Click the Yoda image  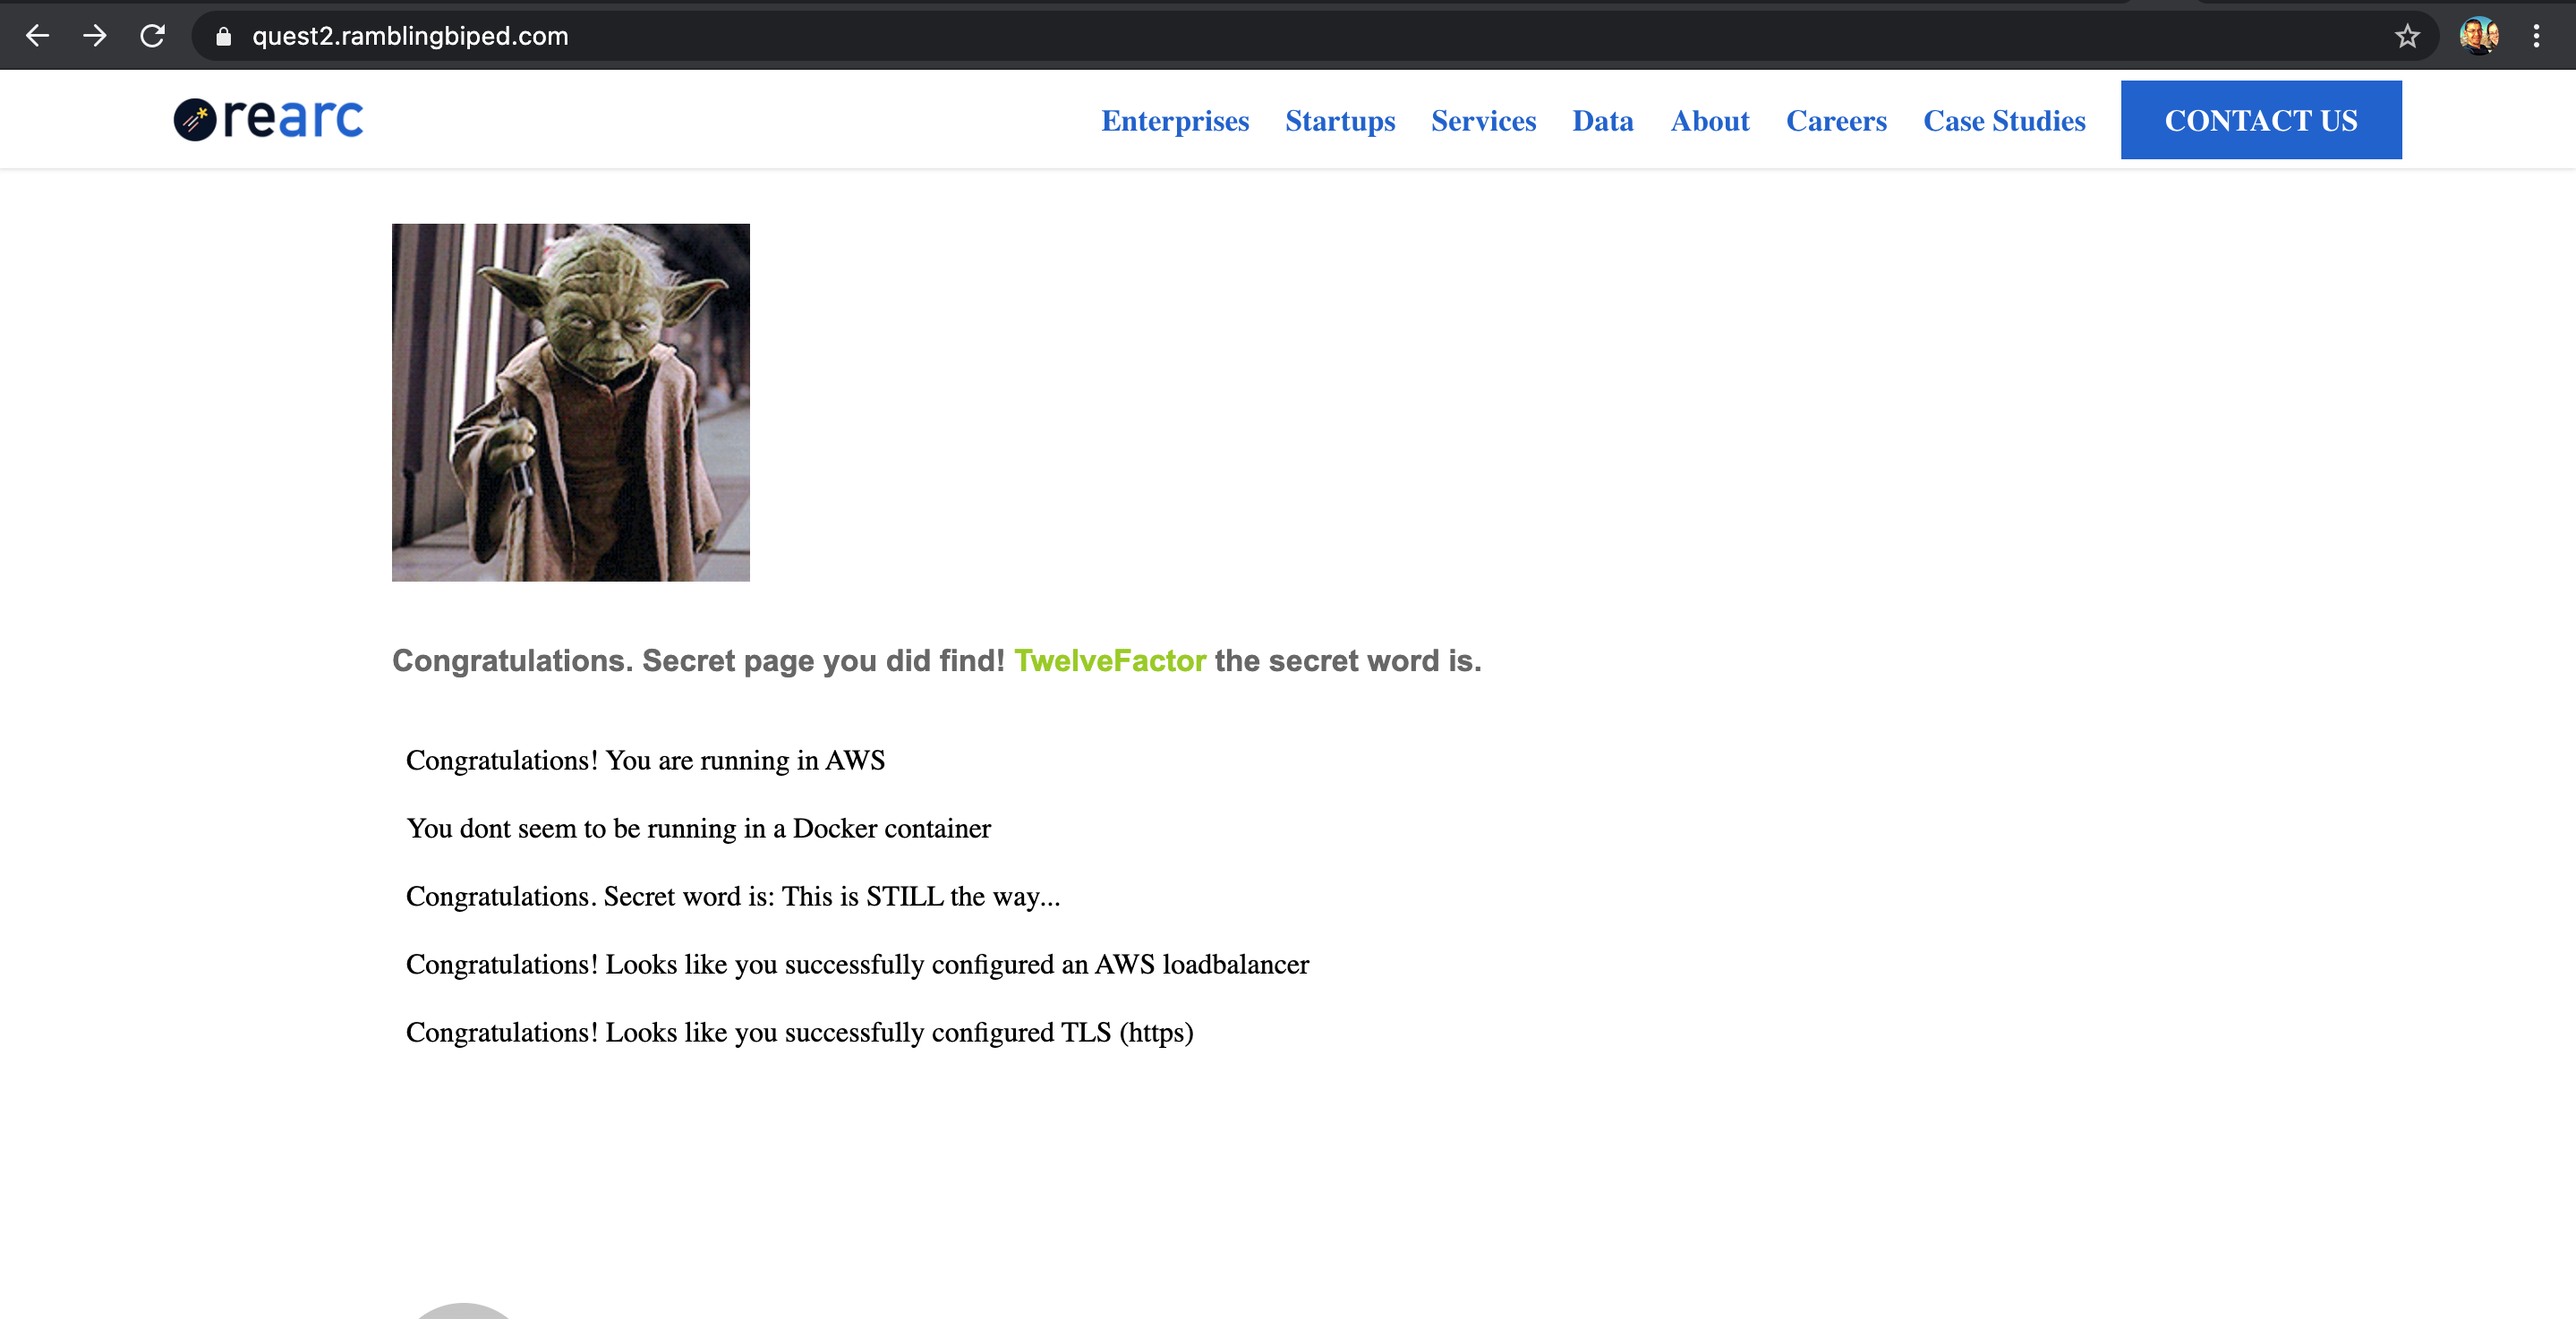[x=570, y=402]
